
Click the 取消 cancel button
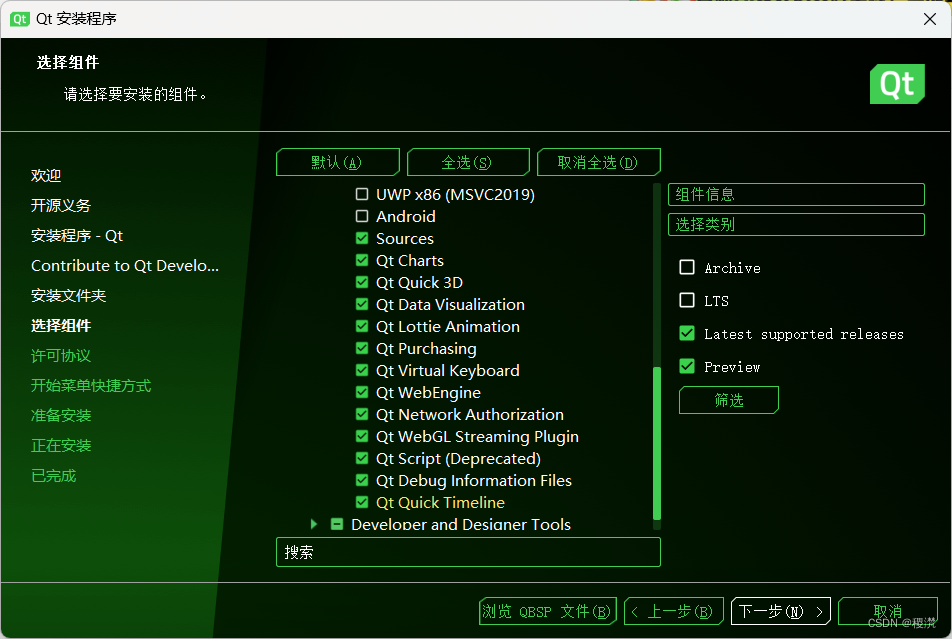click(x=888, y=611)
